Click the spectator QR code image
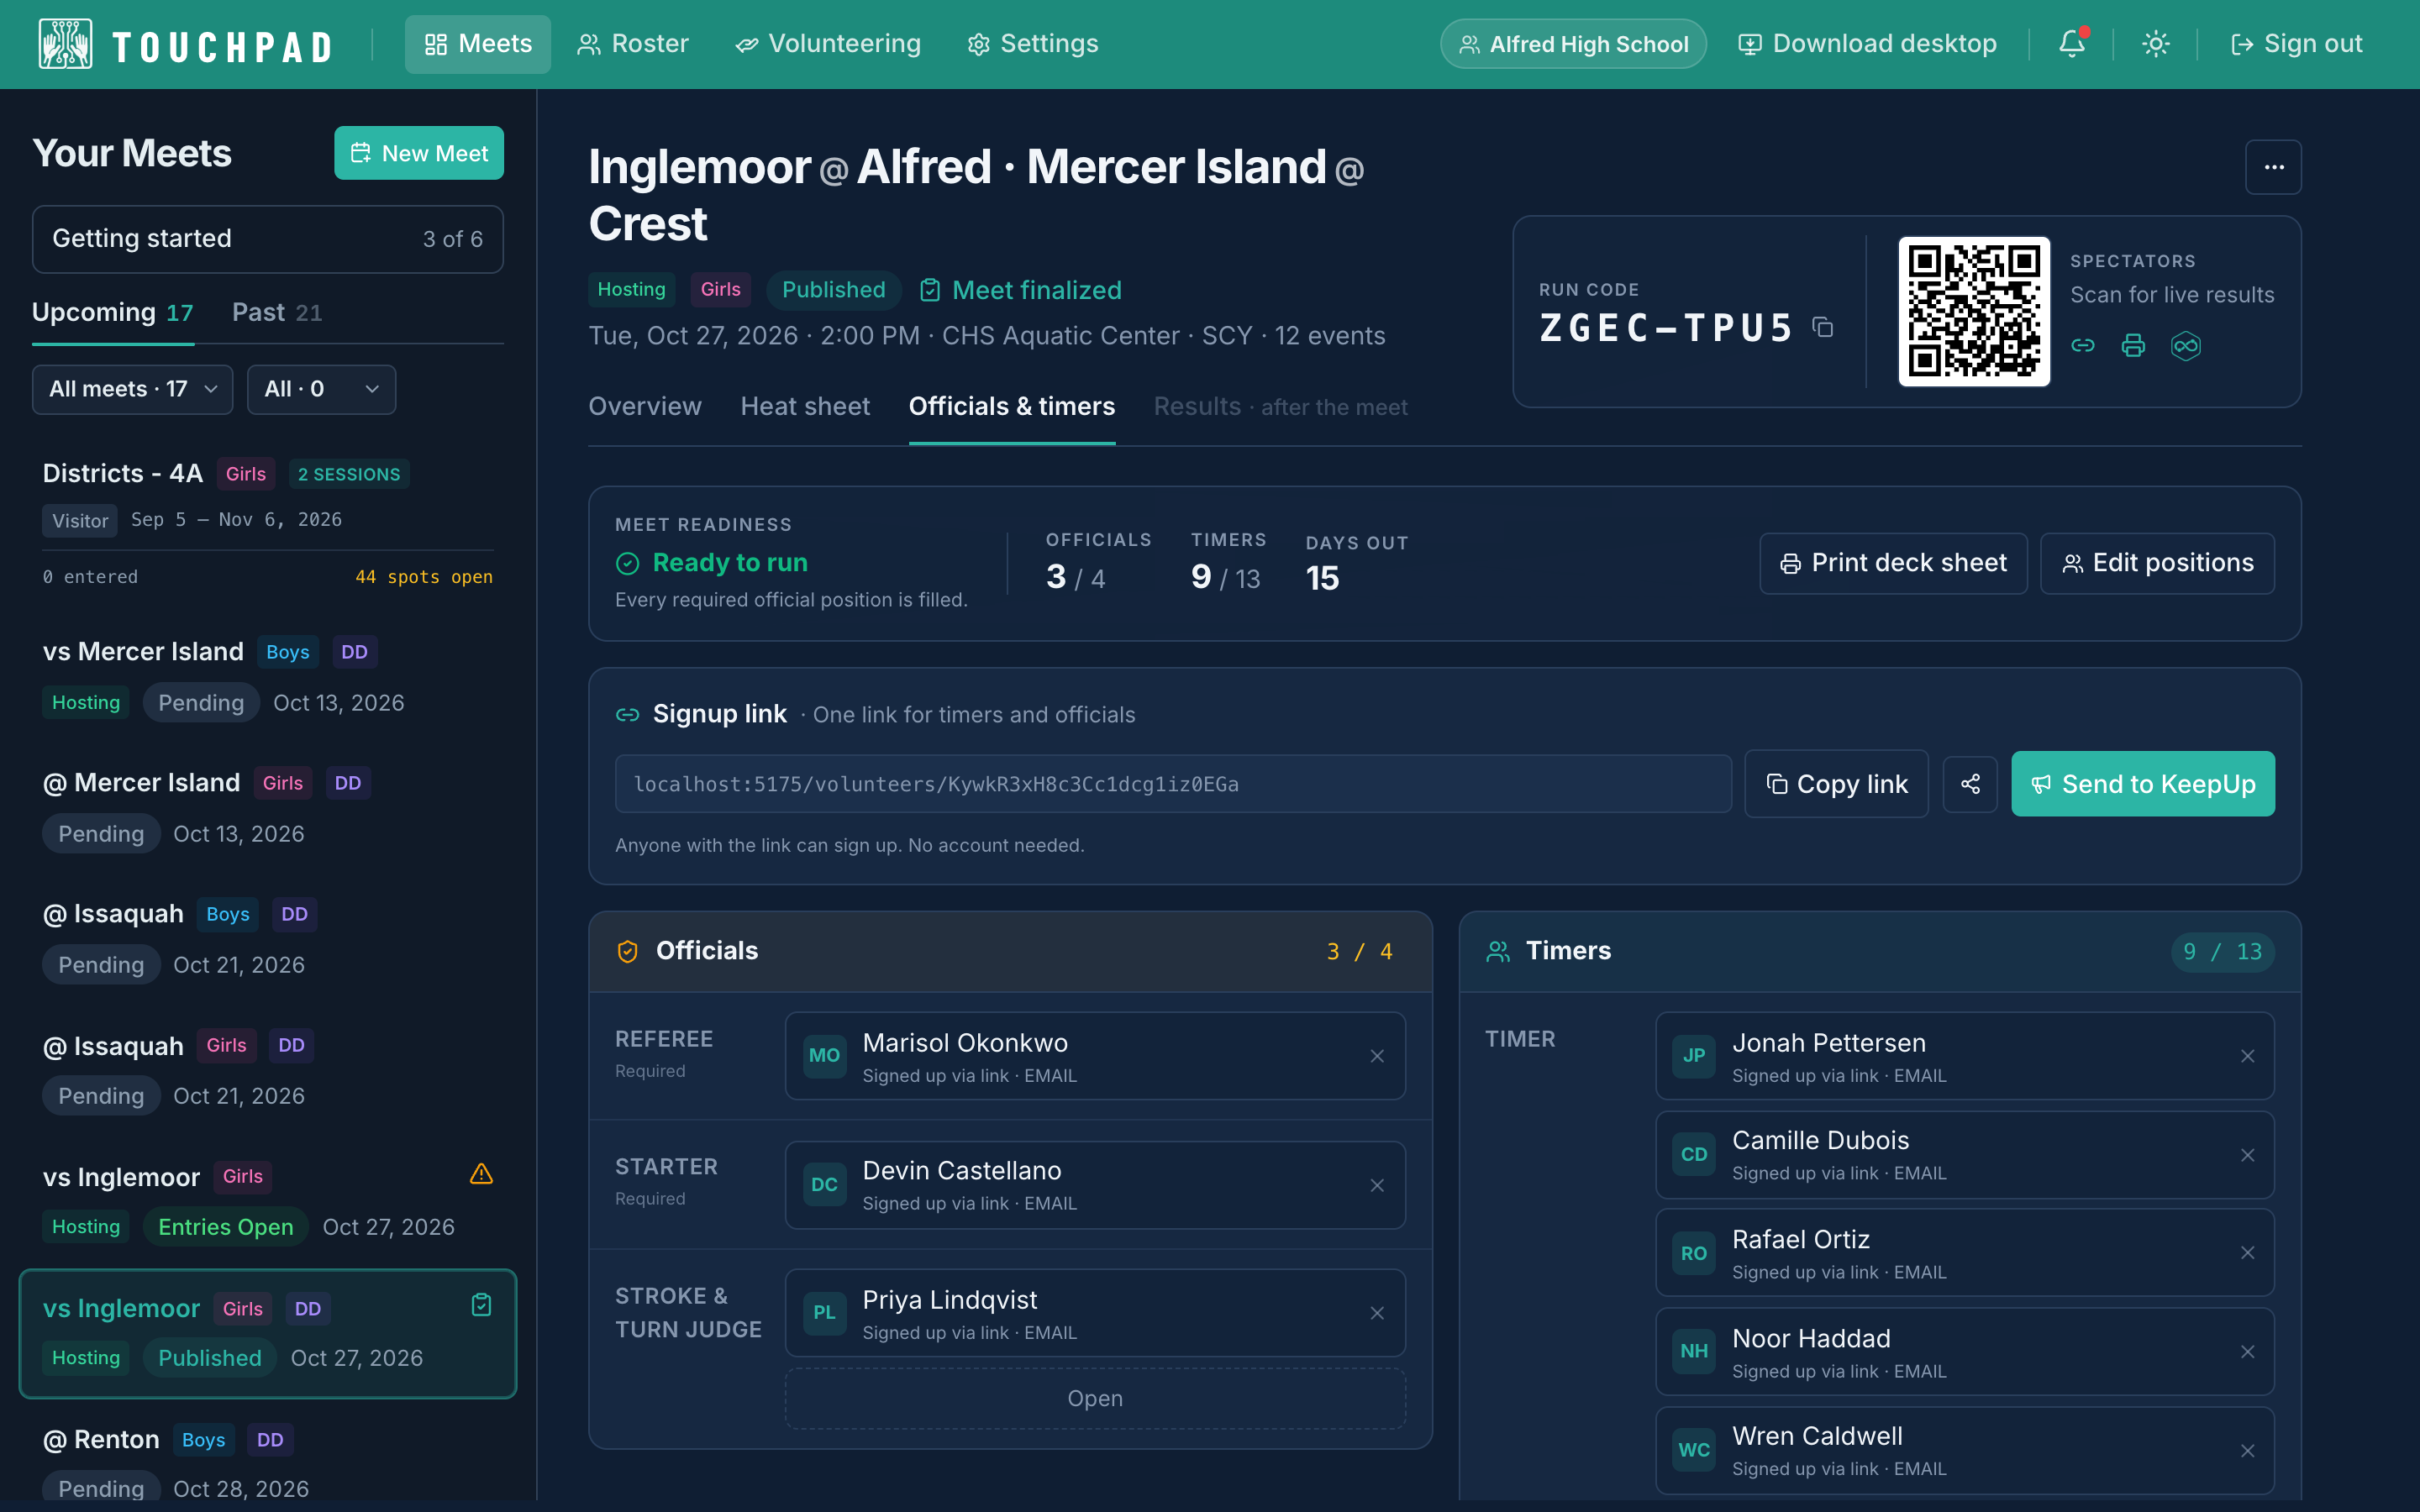This screenshot has width=2420, height=1512. click(x=1974, y=312)
